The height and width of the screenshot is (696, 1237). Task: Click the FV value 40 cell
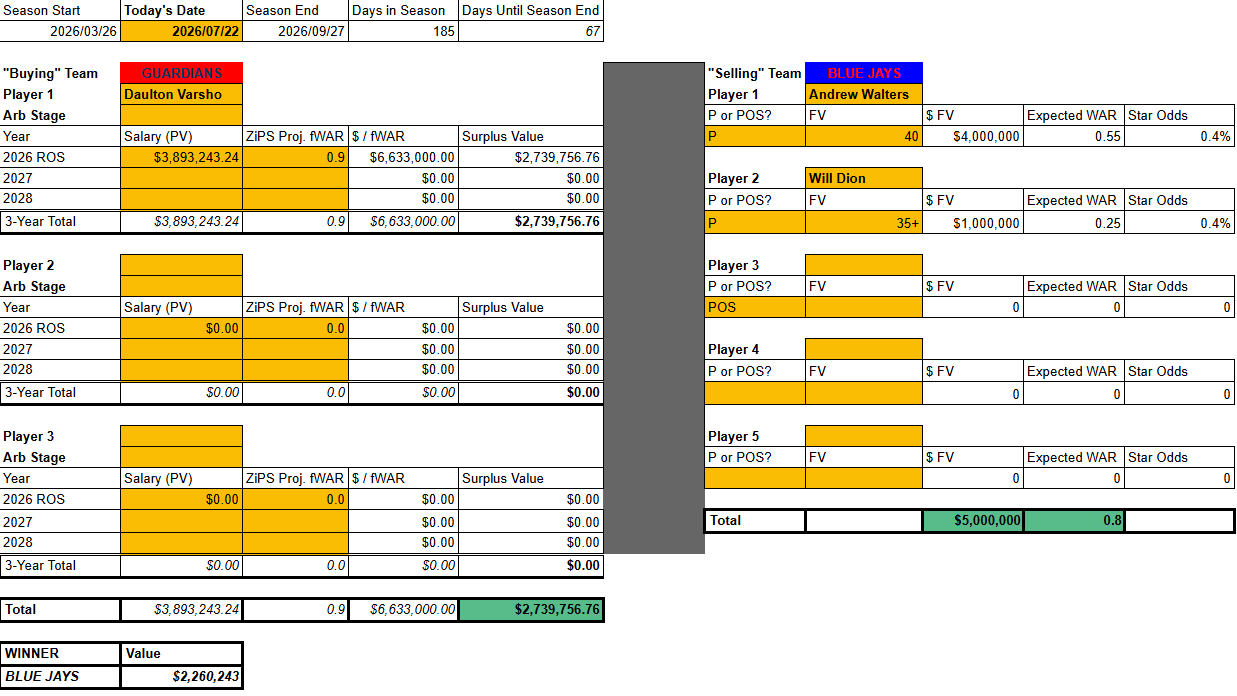pos(864,136)
